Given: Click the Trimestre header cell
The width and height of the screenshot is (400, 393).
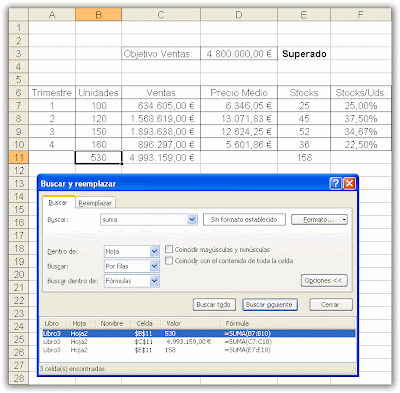Looking at the screenshot, I should 52,93.
